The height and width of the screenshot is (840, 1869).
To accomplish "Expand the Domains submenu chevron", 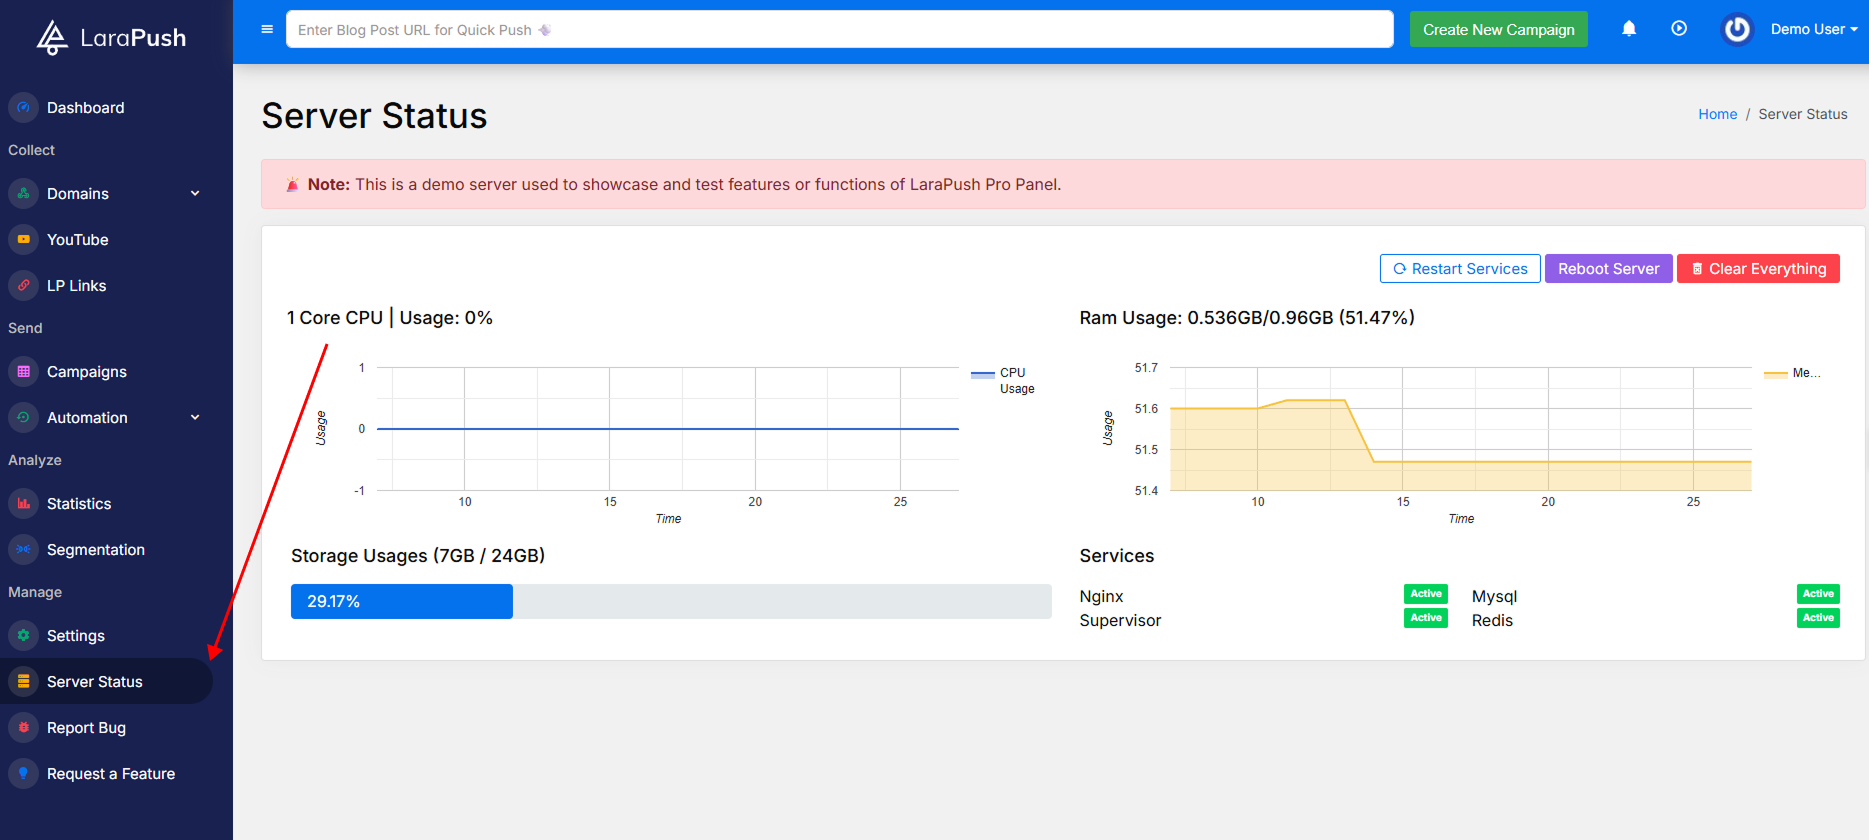I will [195, 193].
